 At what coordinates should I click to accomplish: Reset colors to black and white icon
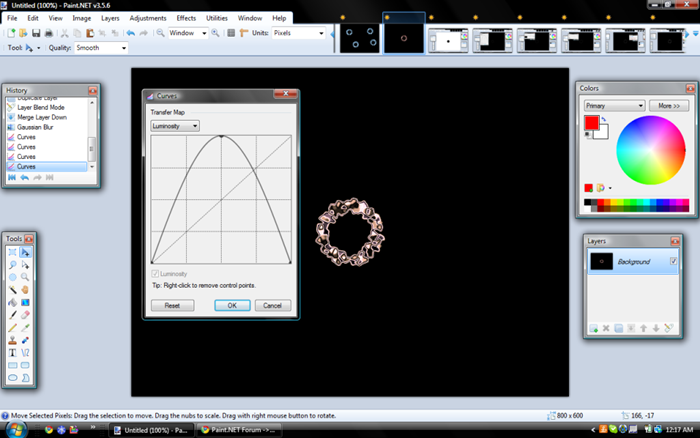[x=588, y=134]
